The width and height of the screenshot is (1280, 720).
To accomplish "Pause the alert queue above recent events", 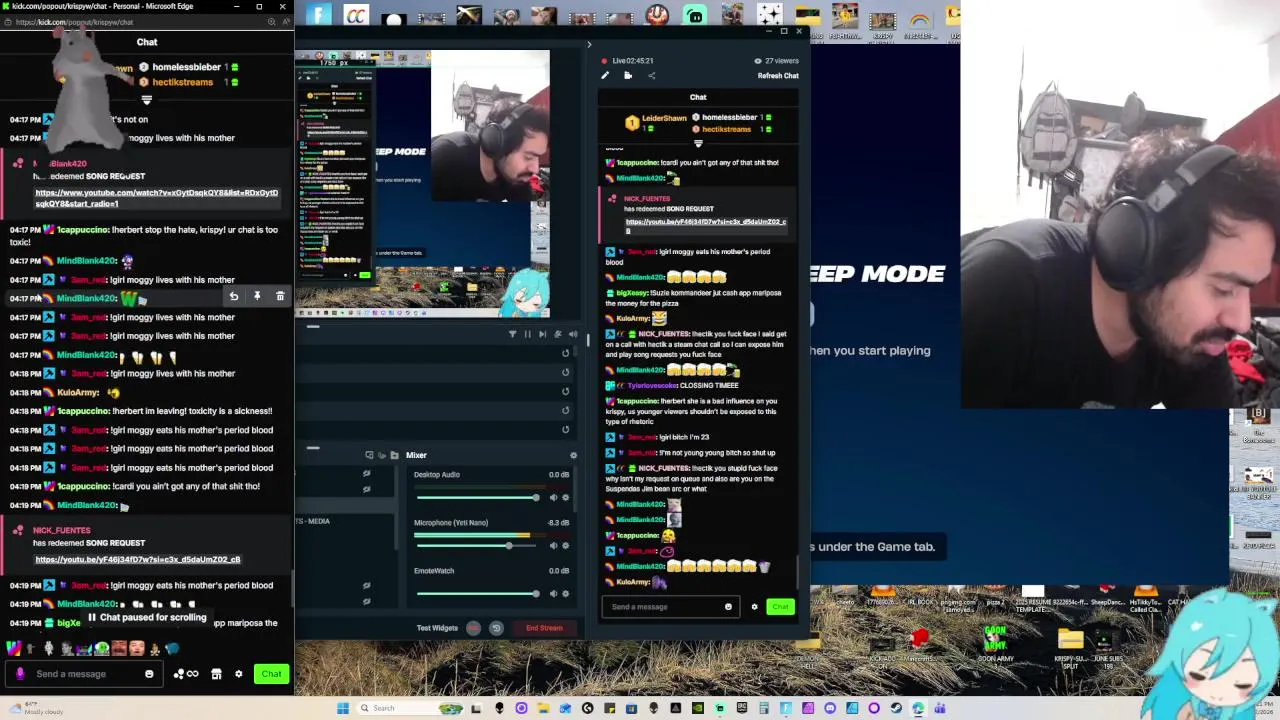I will (x=527, y=334).
